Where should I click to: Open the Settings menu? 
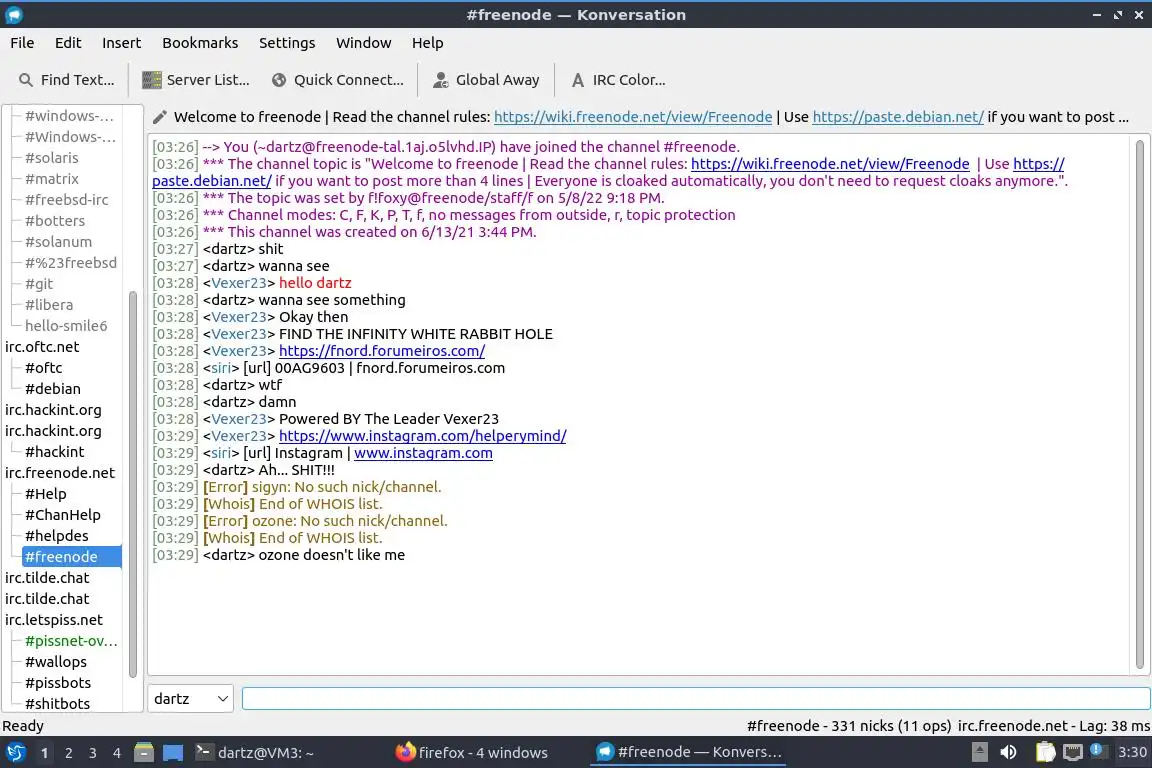287,43
